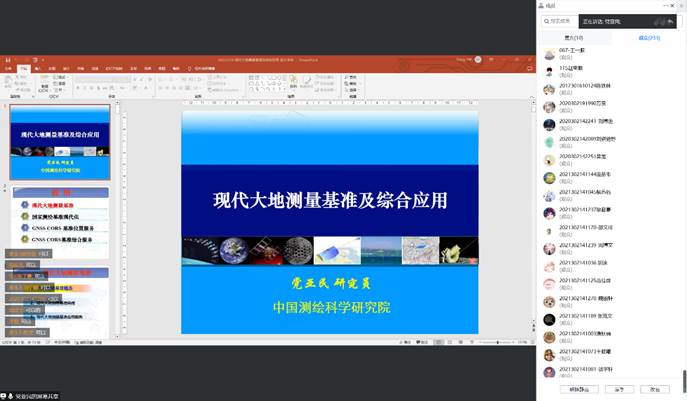Select the member row starting with 2021302141144
Screen dimensions: 687x401
(612, 177)
